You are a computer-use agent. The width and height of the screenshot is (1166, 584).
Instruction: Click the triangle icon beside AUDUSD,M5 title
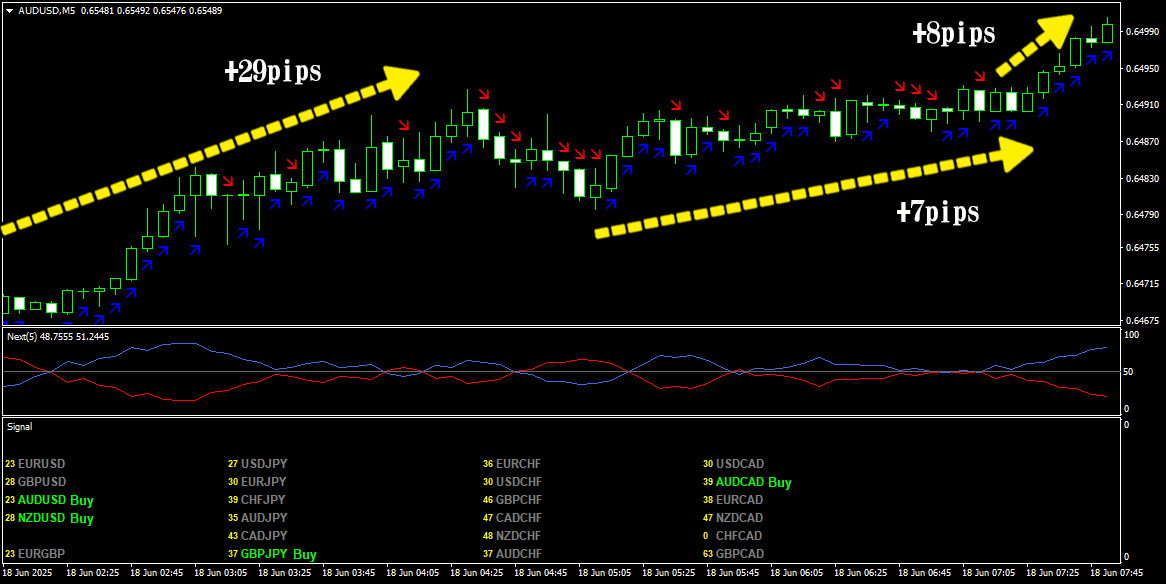point(9,11)
